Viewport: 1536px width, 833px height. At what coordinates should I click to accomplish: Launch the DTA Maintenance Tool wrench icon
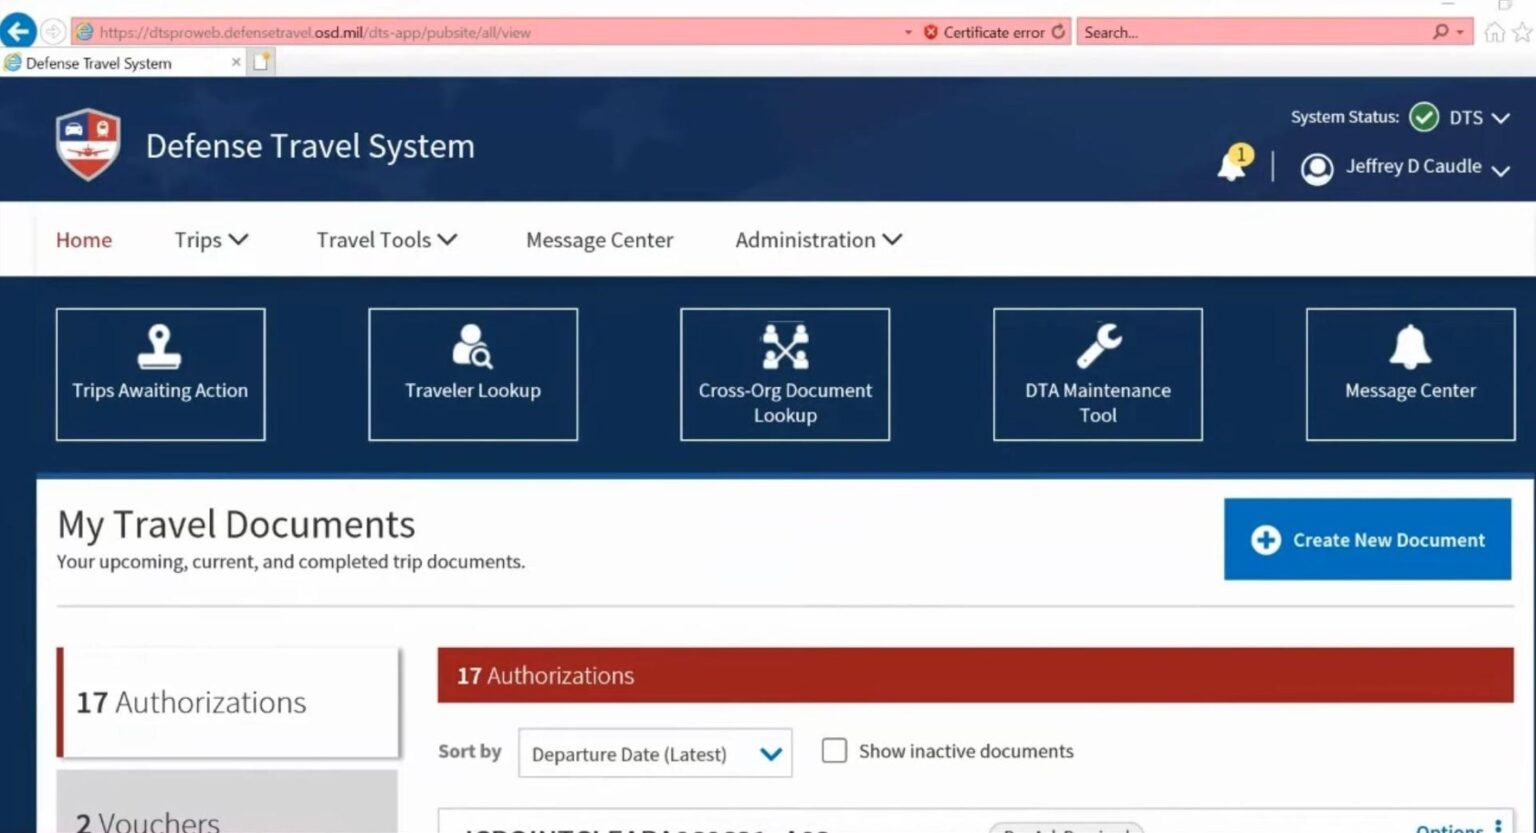pyautogui.click(x=1098, y=347)
